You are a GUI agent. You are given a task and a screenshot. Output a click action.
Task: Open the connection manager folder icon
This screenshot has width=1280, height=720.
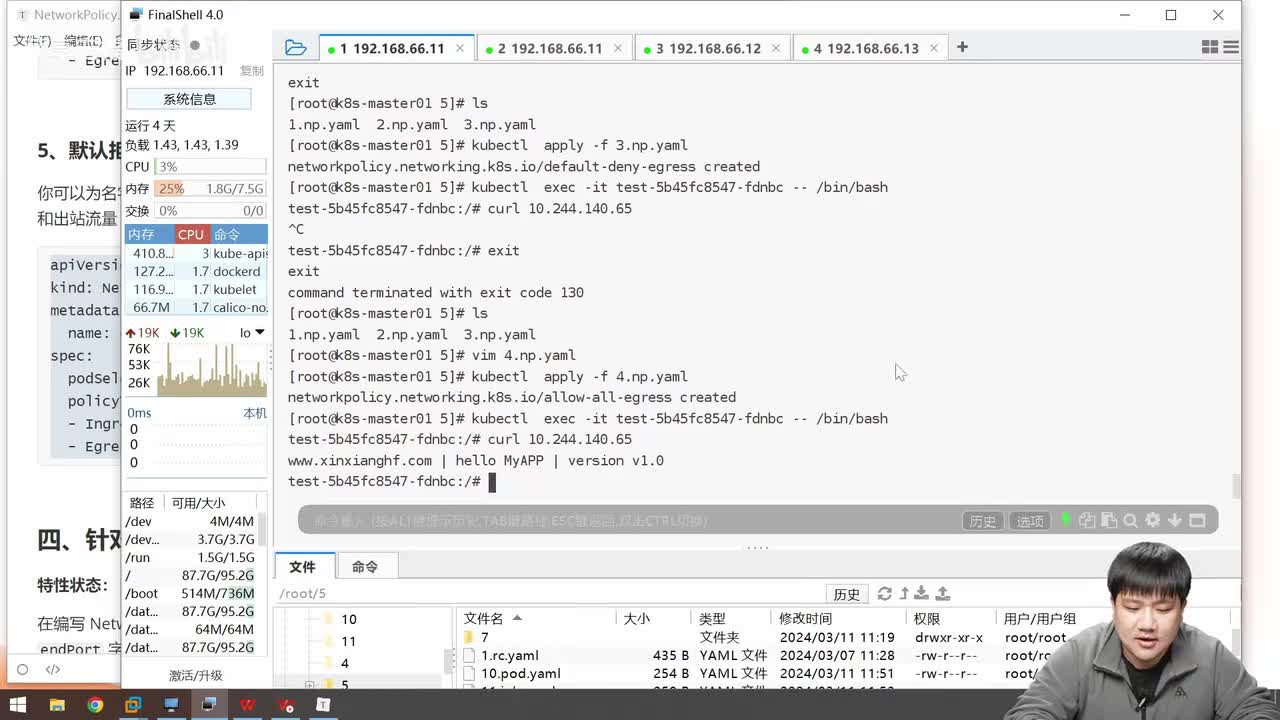coord(295,47)
